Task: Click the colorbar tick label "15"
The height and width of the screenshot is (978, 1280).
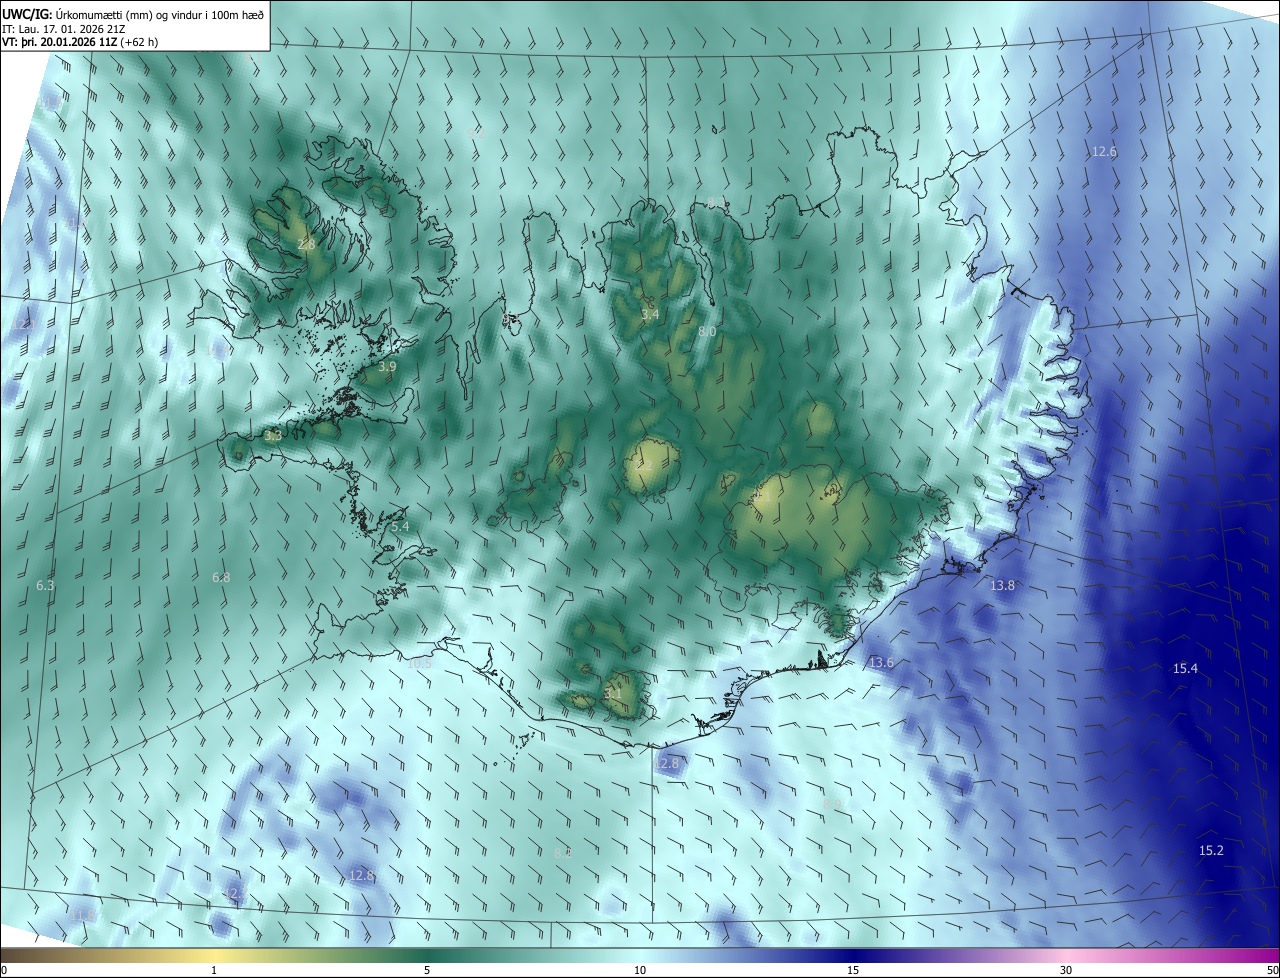Action: click(853, 970)
